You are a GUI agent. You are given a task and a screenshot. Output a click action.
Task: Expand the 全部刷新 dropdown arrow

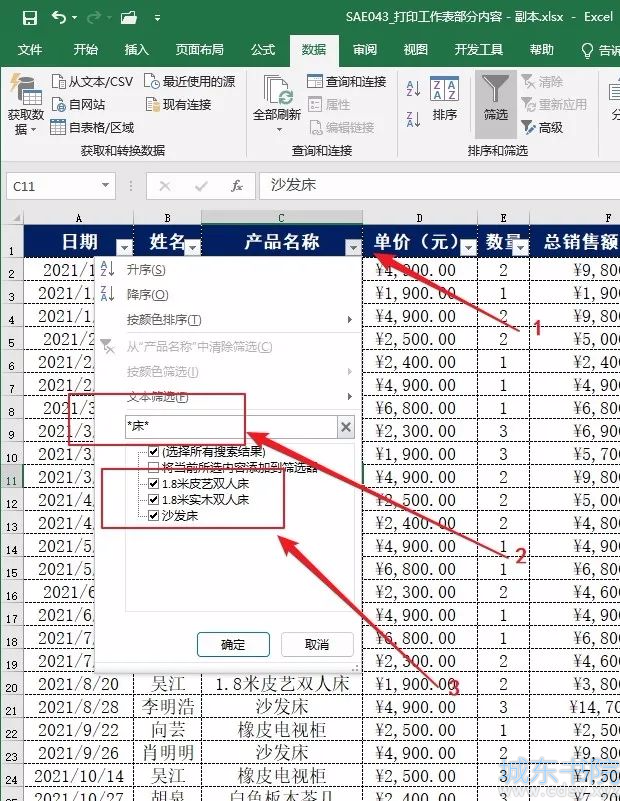[279, 129]
